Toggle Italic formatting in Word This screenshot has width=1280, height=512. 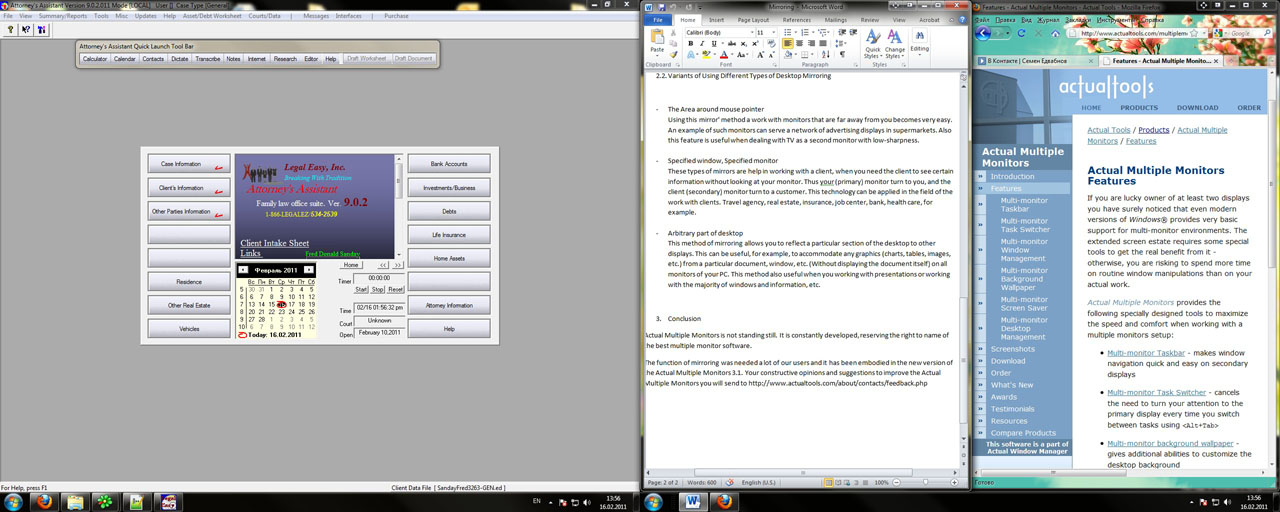coord(702,43)
